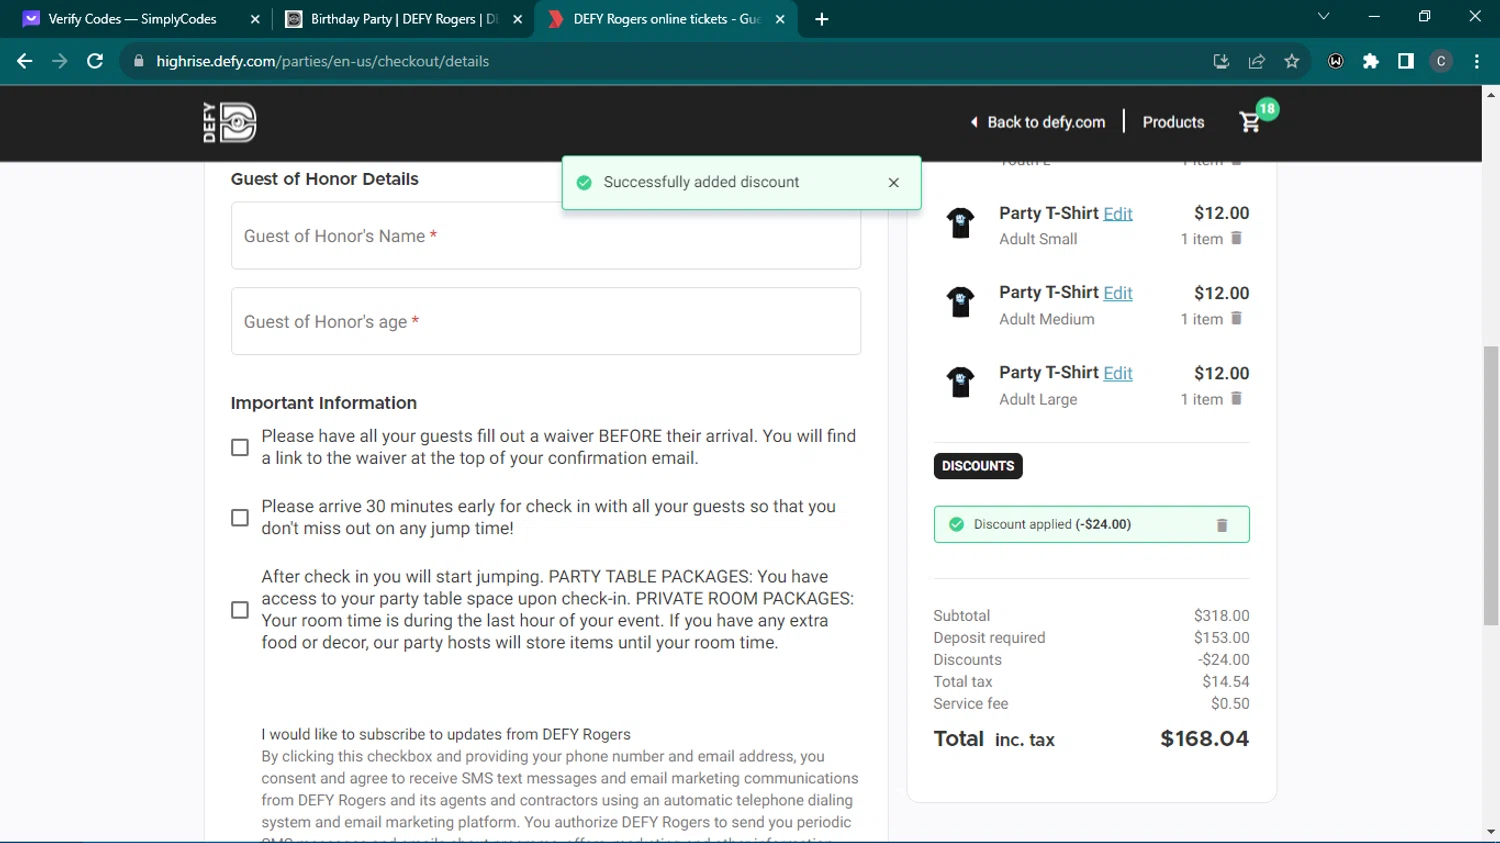Click the address bar URL
Screen dimensions: 1500x843
323,61
